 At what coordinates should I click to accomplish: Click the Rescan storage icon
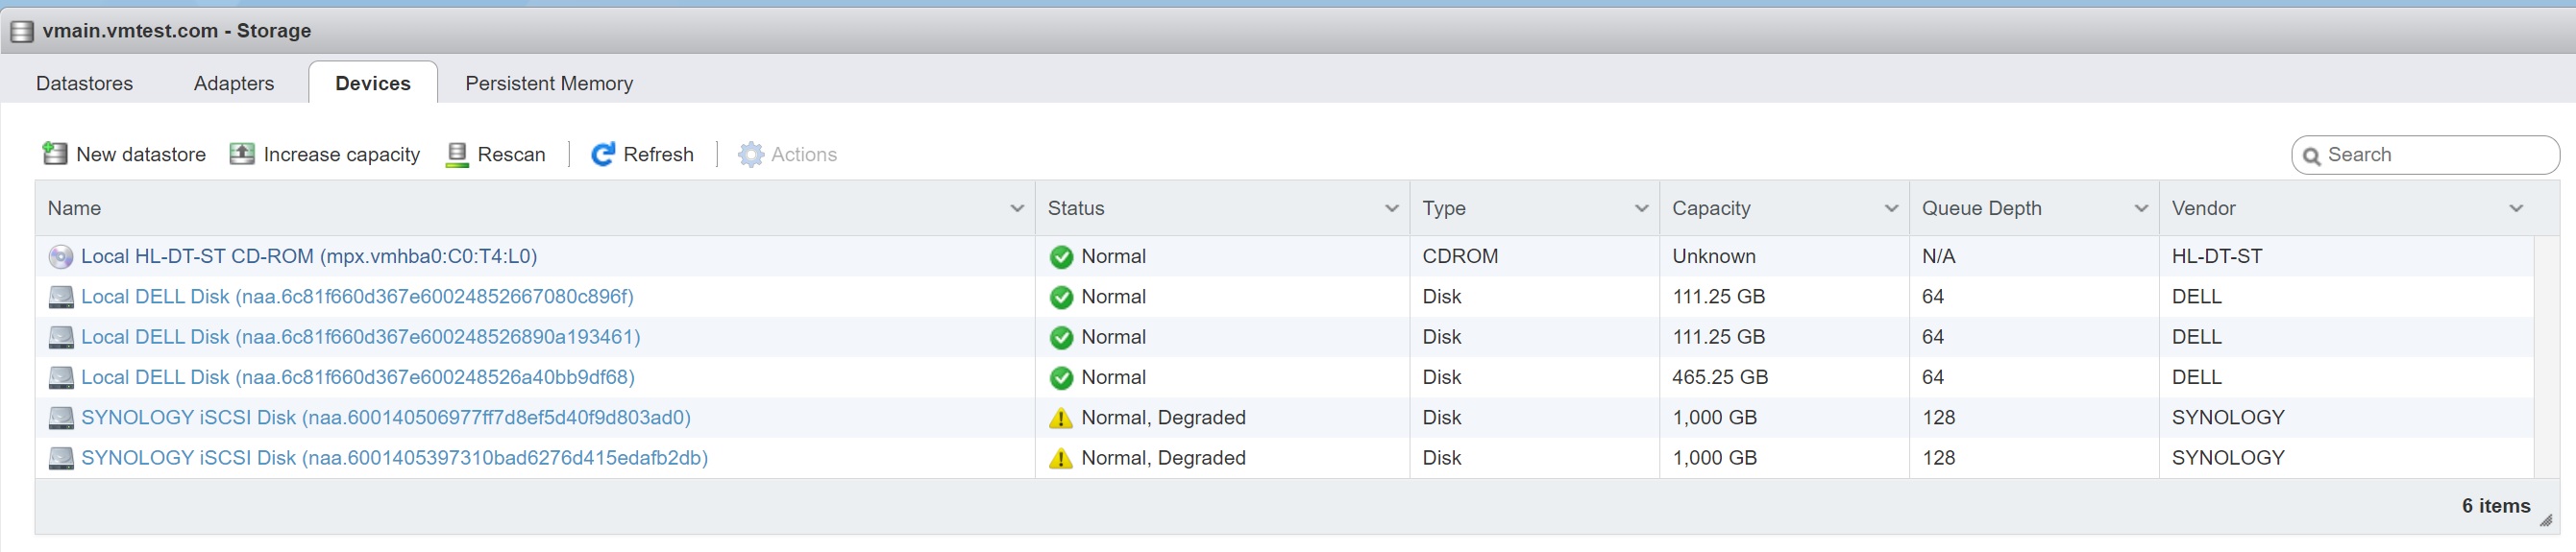pos(457,154)
